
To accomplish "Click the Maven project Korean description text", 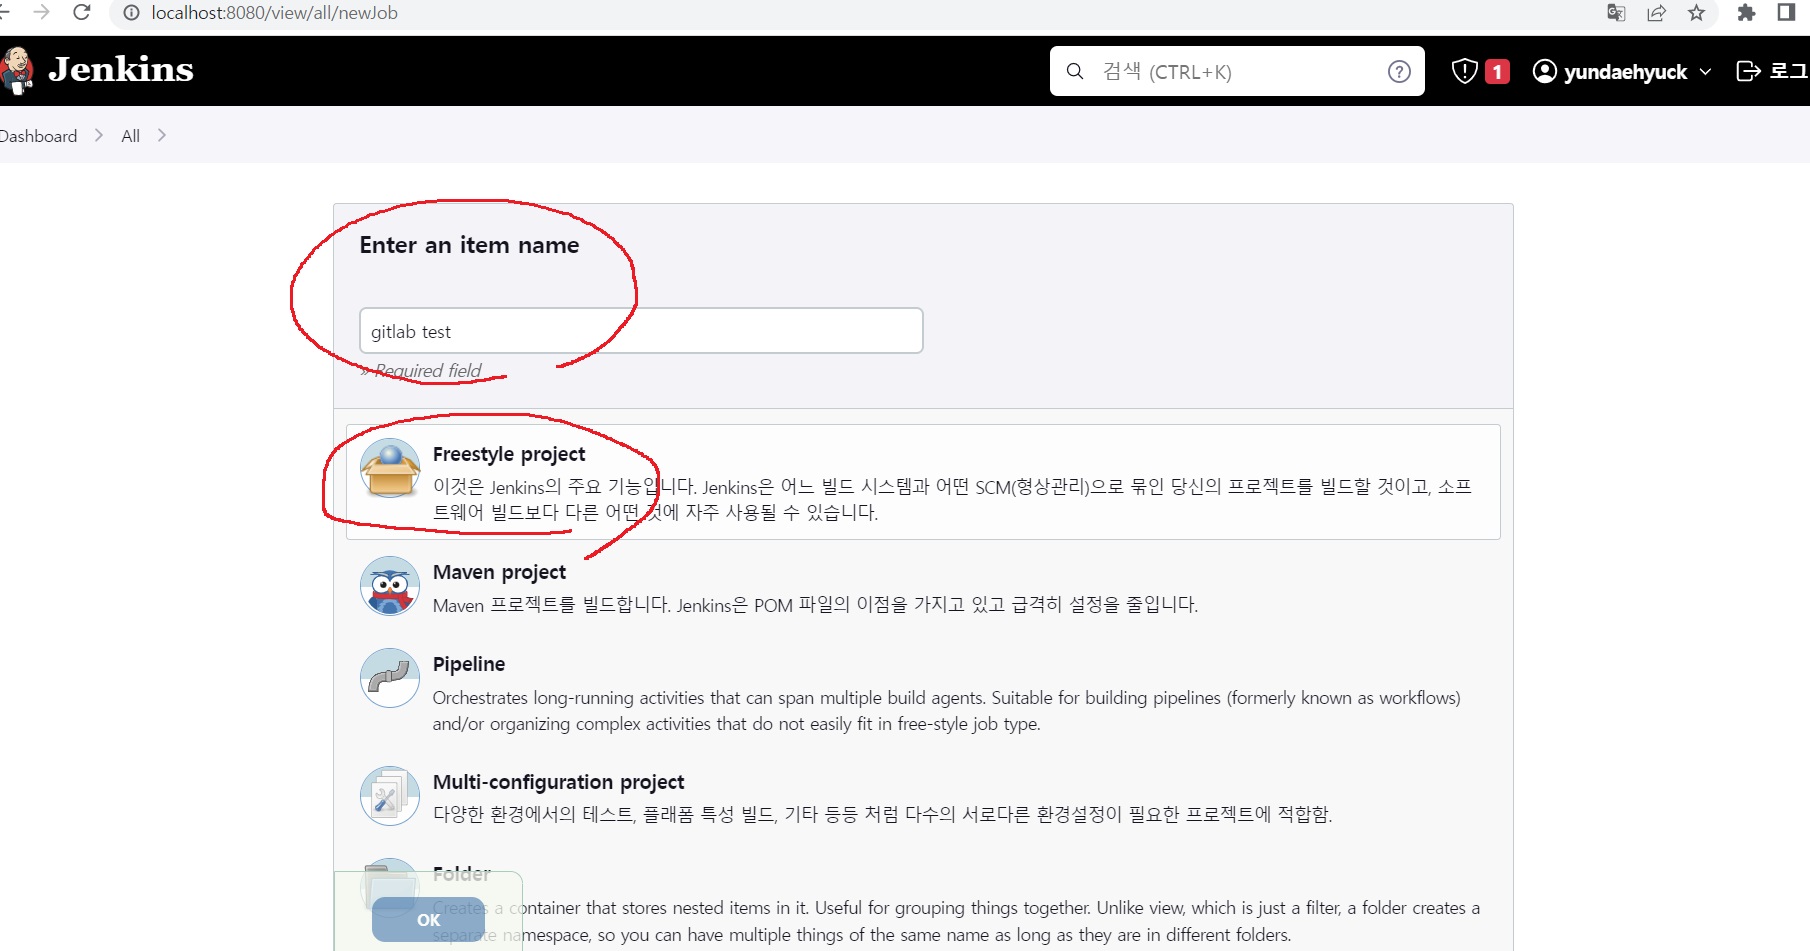I will [x=815, y=605].
